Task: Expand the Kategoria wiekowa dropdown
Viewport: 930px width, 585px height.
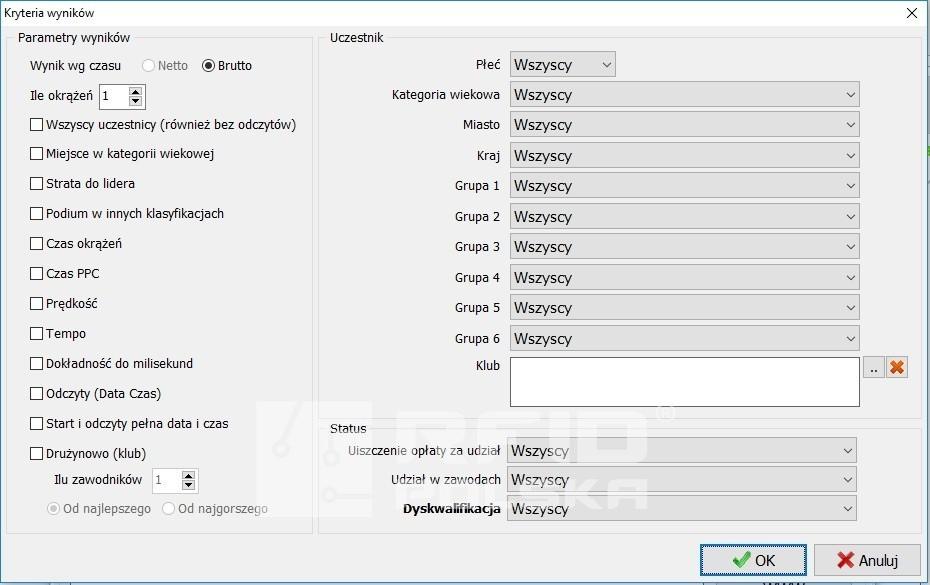Action: [684, 94]
